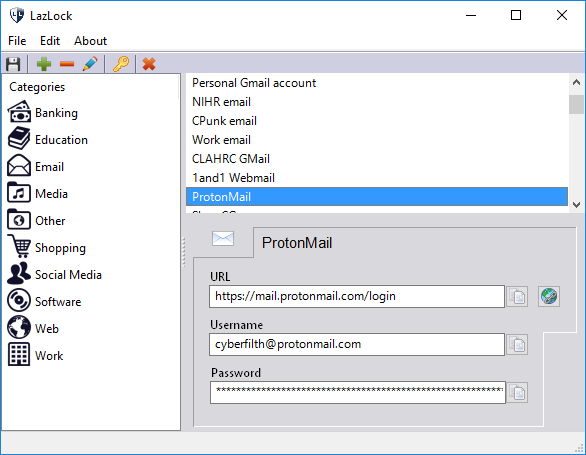Select the Social Media people icon

click(x=19, y=273)
